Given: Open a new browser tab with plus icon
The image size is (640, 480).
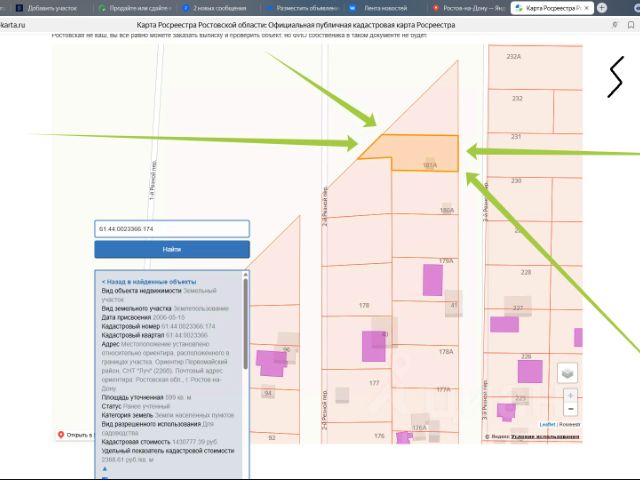Looking at the screenshot, I should (602, 8).
